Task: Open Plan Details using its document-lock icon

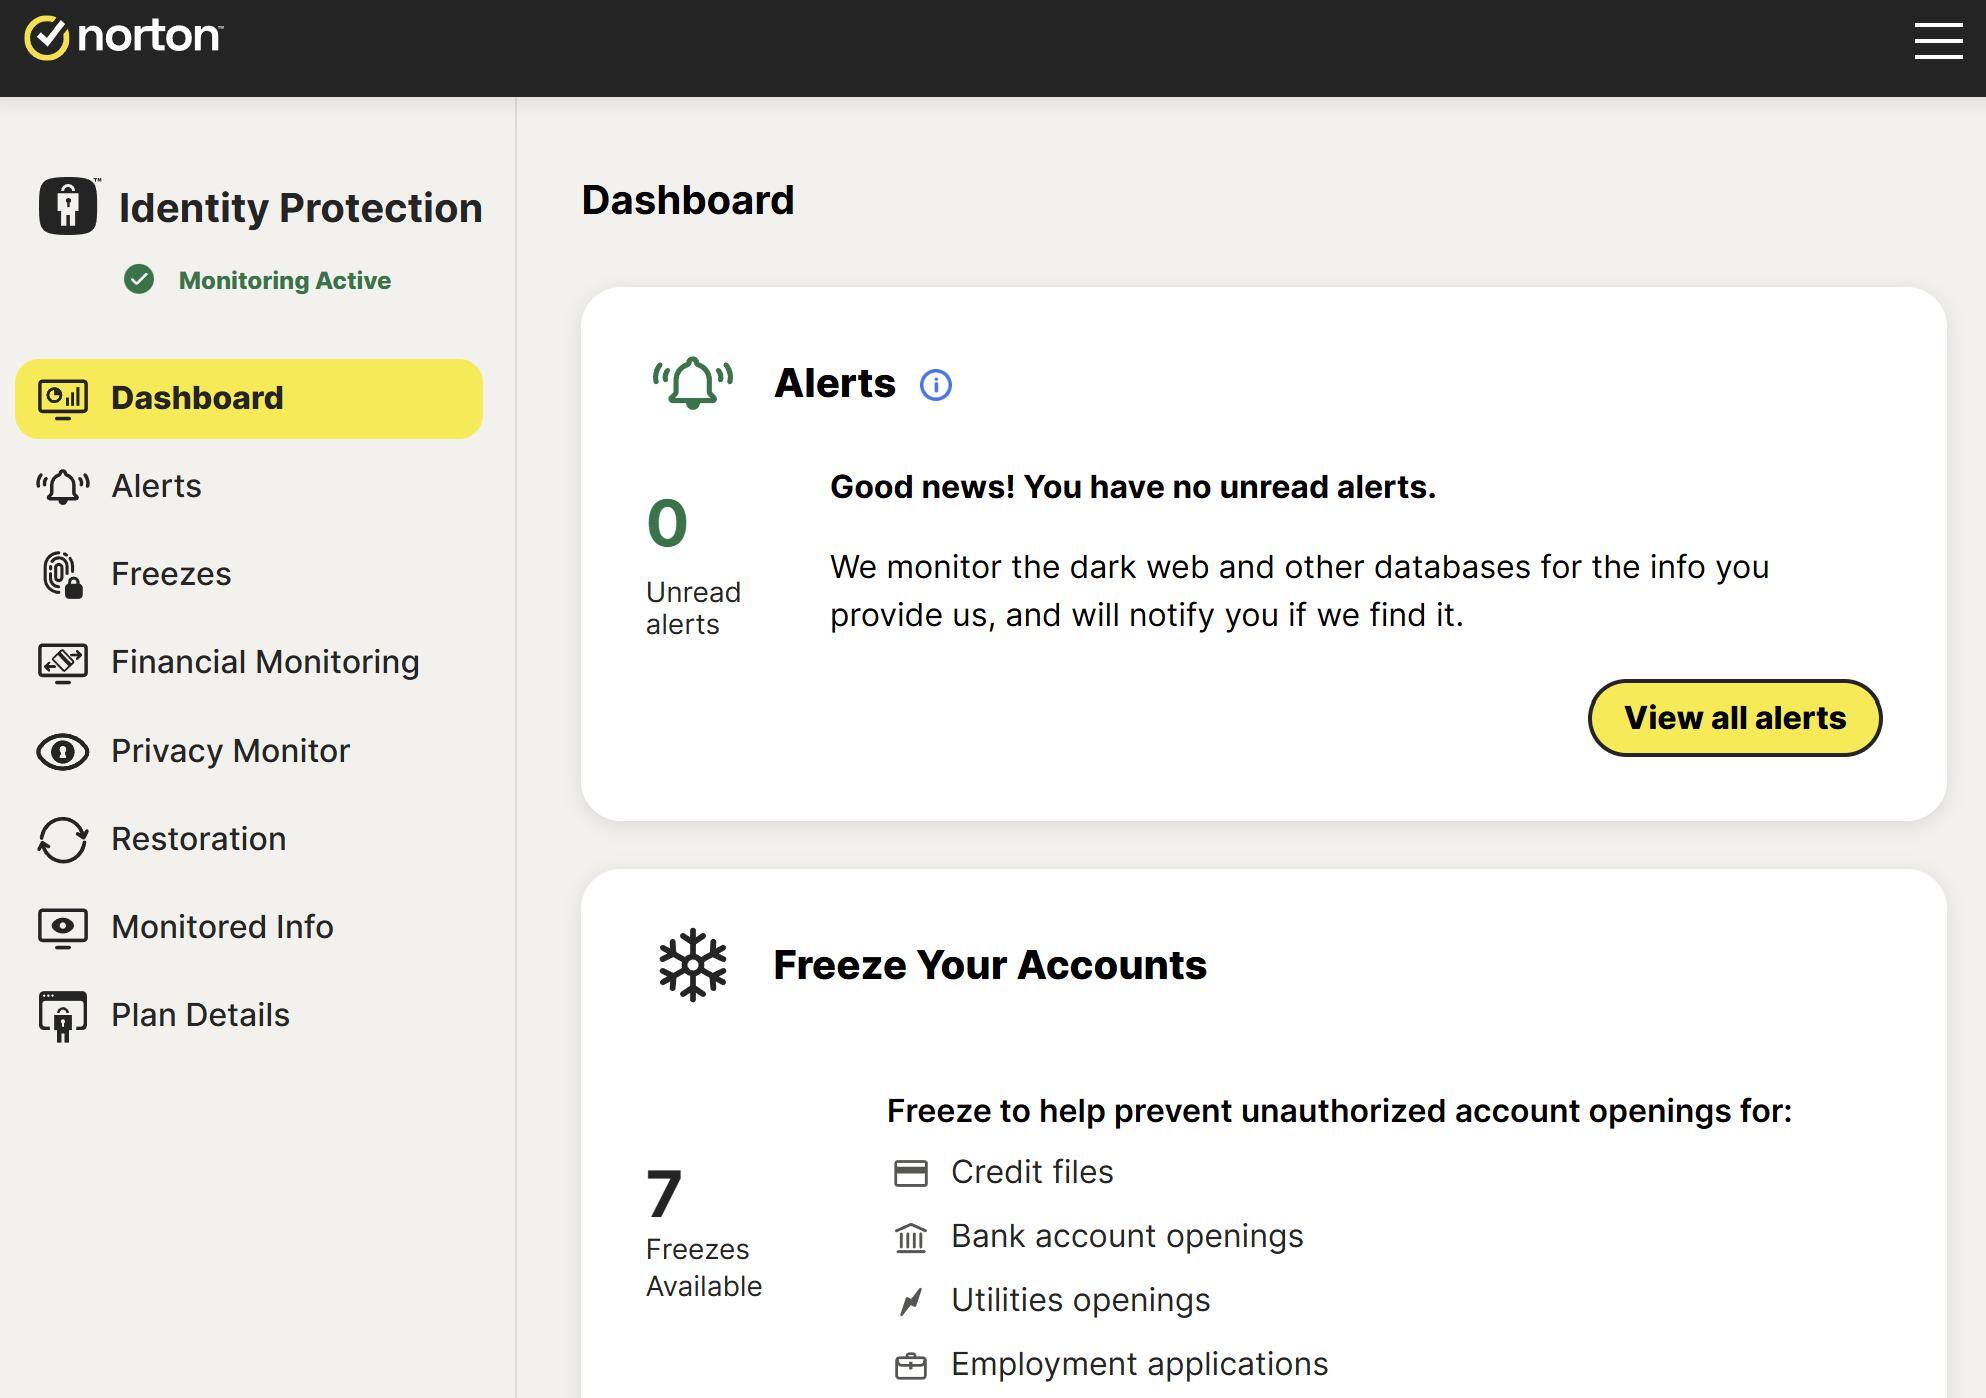Action: click(x=62, y=1015)
